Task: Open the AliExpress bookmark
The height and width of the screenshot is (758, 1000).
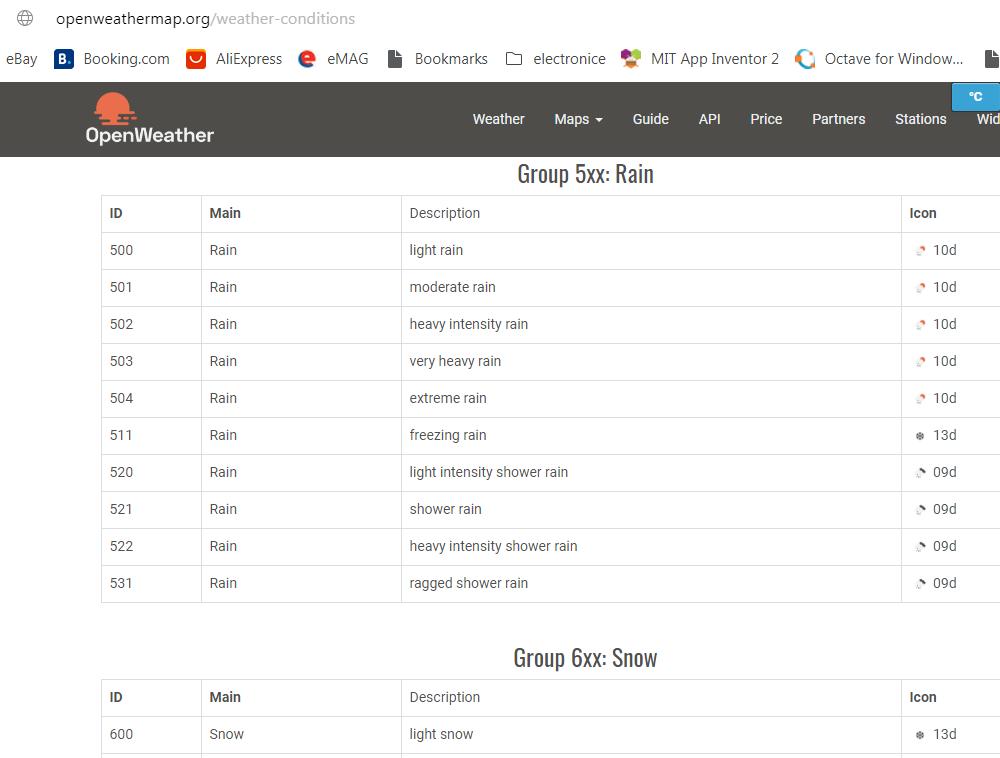Action: click(234, 59)
